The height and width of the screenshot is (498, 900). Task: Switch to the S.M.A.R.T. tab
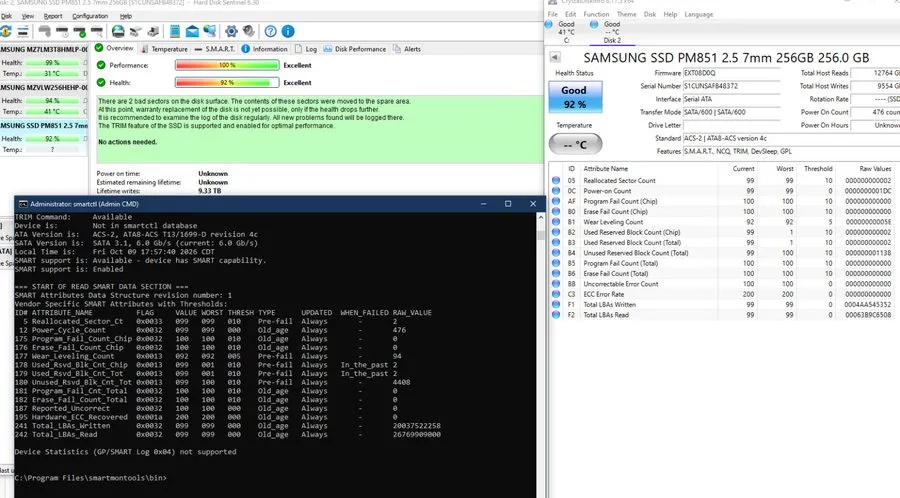point(215,49)
